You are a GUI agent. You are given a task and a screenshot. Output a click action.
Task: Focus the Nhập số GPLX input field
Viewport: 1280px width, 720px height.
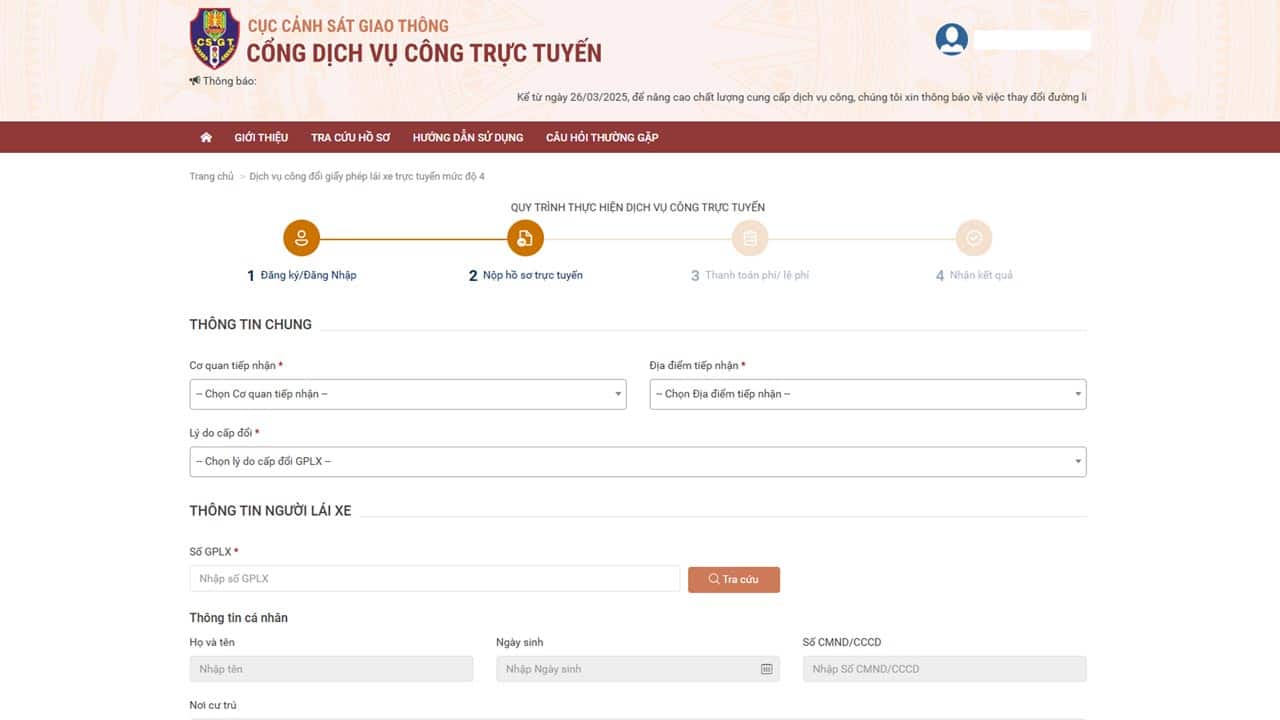click(x=435, y=579)
